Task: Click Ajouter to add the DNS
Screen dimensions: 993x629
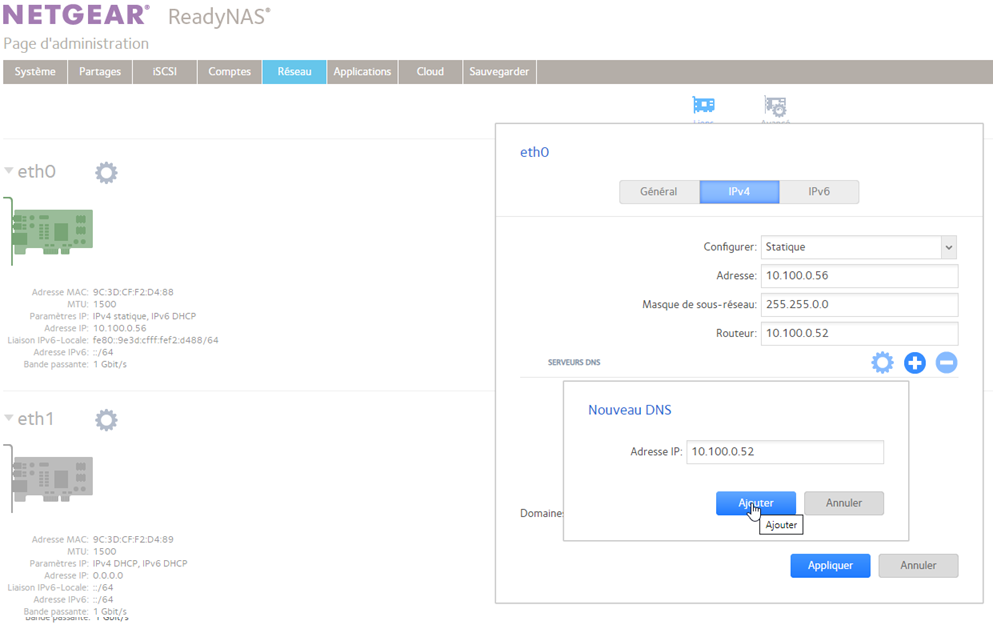Action: [756, 503]
